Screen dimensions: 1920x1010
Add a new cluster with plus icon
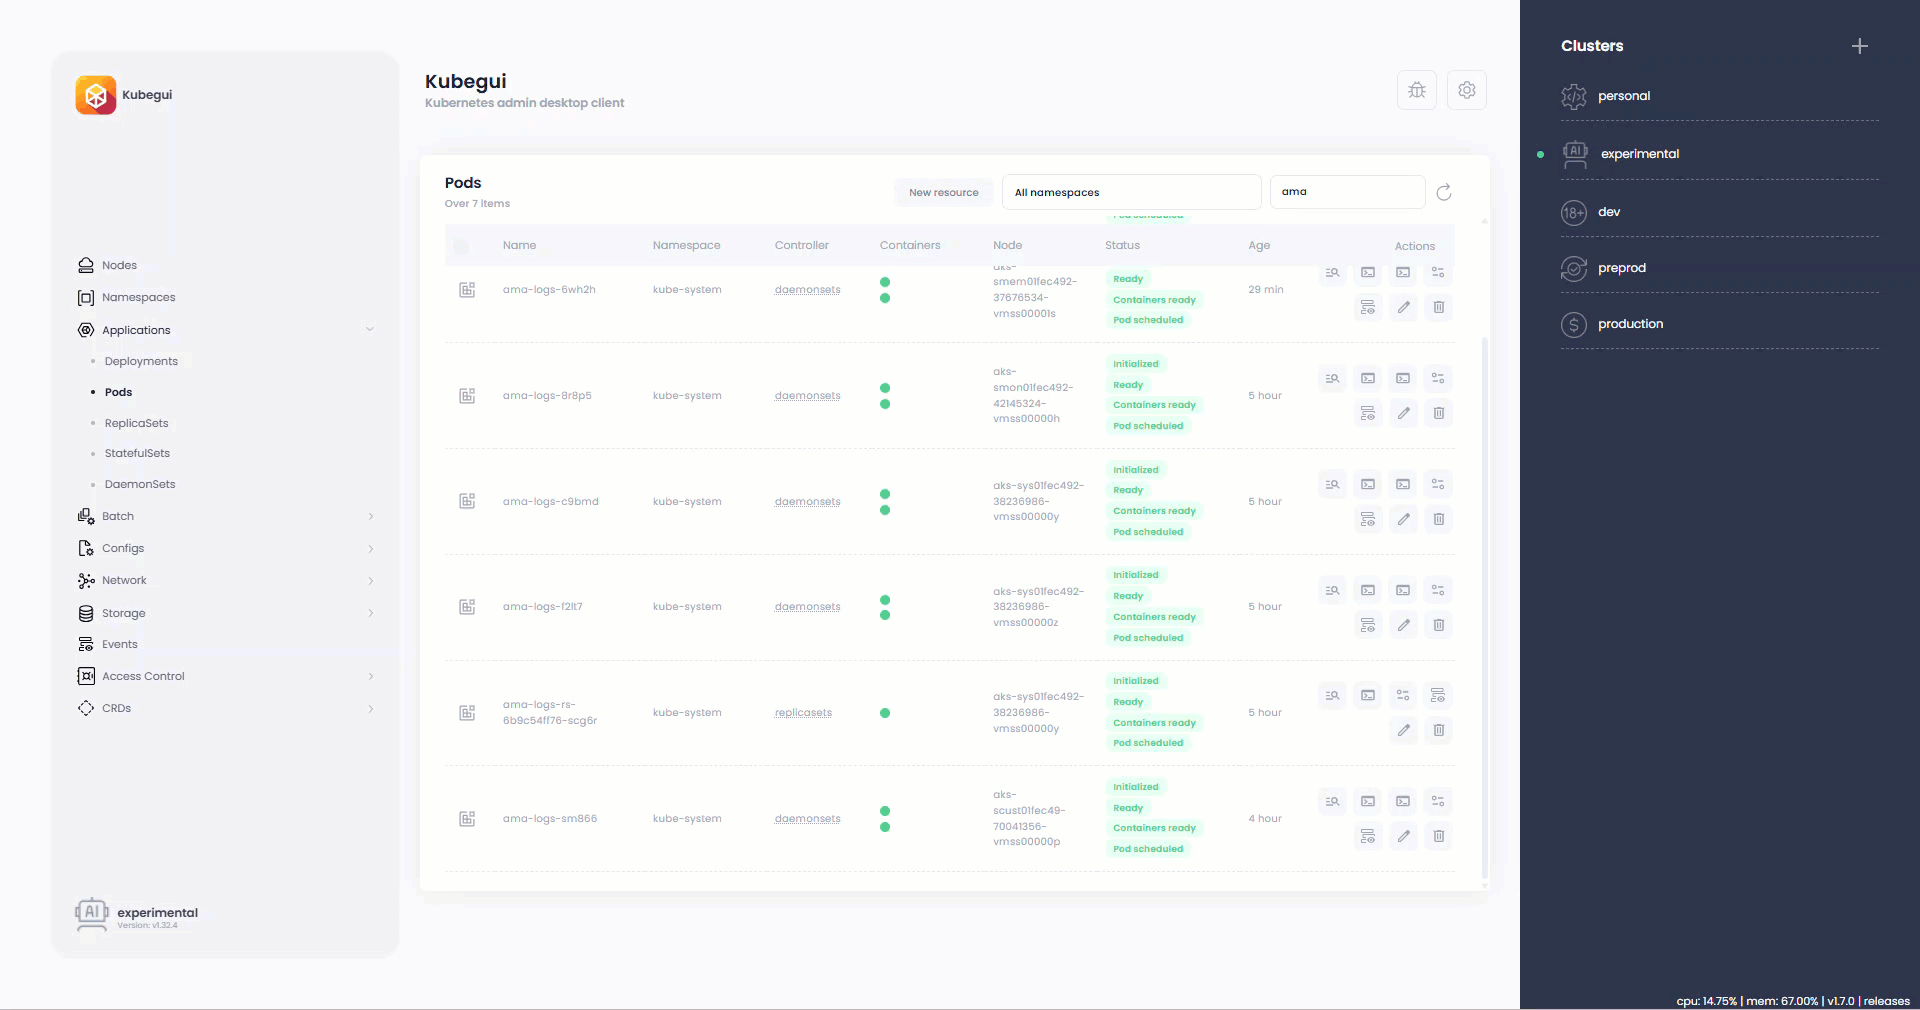click(x=1859, y=46)
